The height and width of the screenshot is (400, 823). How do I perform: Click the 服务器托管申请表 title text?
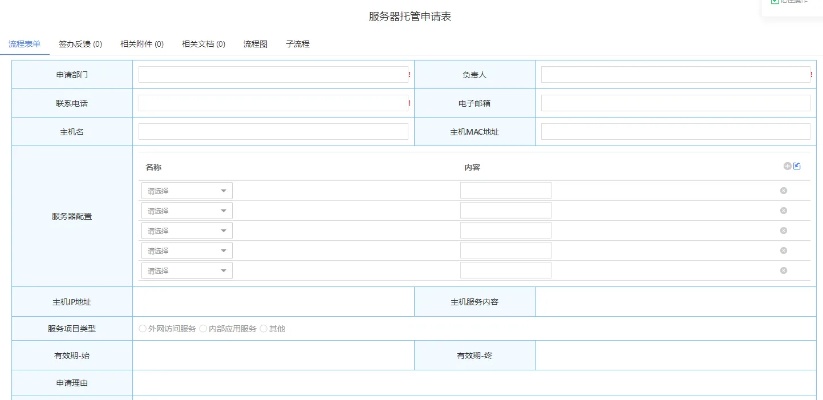click(410, 17)
